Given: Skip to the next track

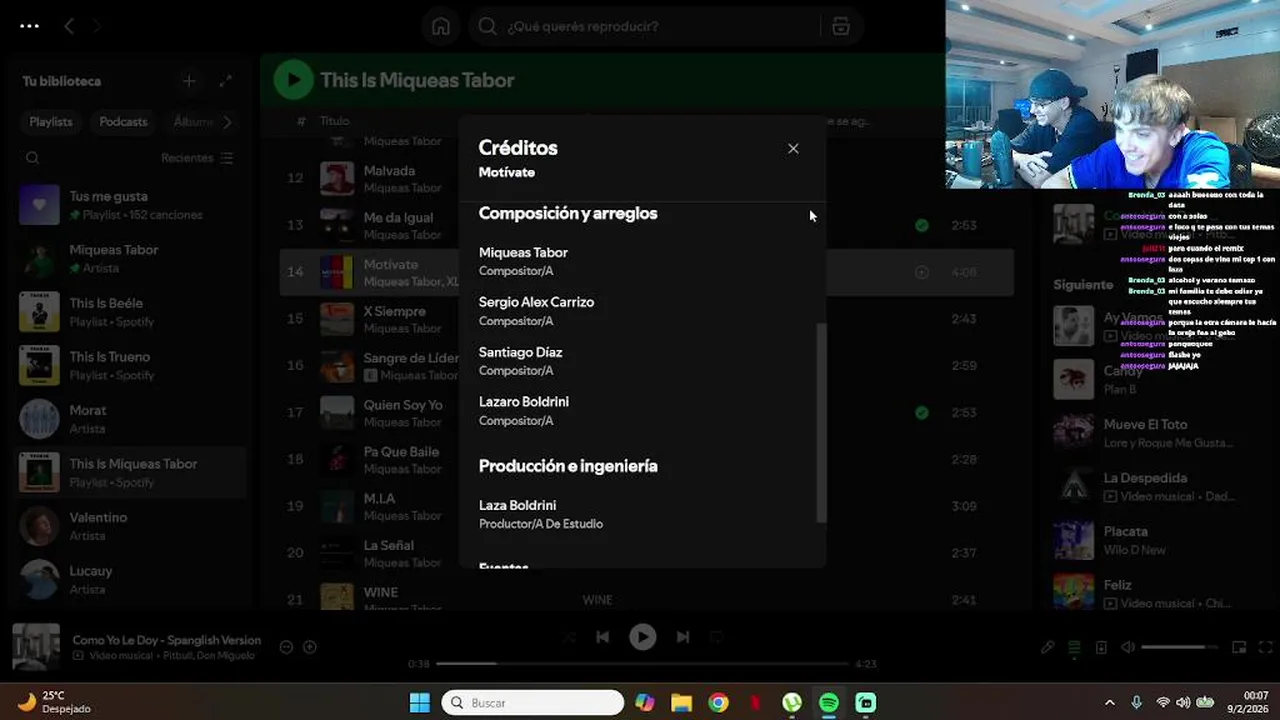Looking at the screenshot, I should (683, 637).
